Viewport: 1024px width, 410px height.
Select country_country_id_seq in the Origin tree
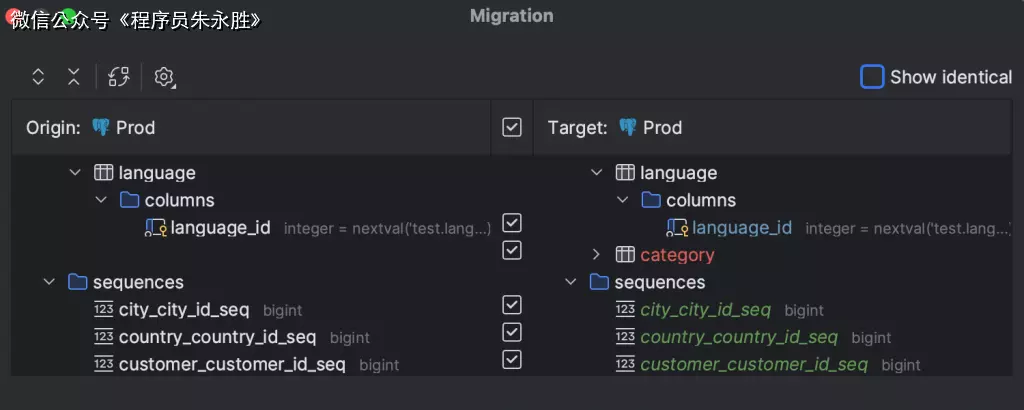click(x=217, y=337)
